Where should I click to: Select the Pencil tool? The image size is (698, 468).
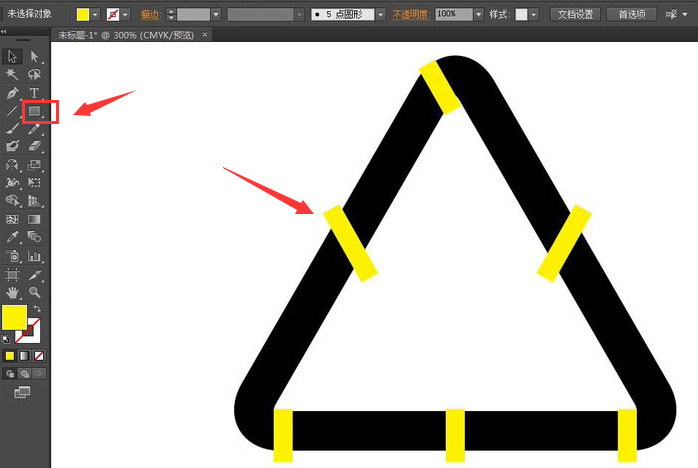pos(34,129)
